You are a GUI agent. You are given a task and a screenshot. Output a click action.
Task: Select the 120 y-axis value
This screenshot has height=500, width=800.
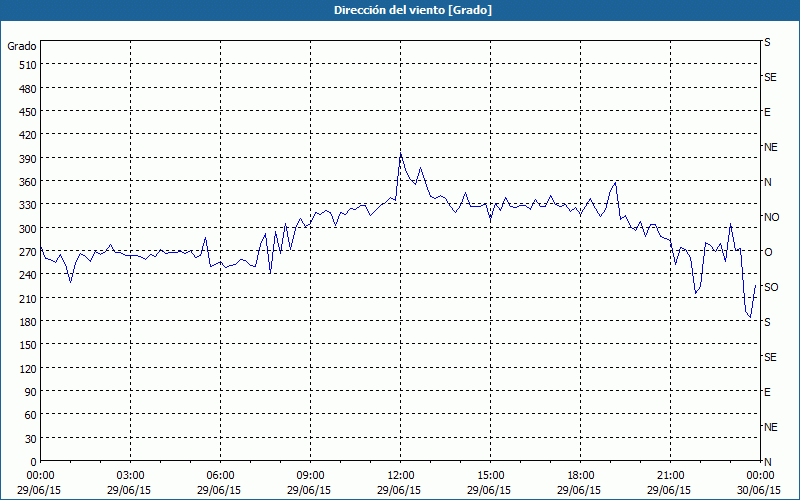[x=28, y=369]
